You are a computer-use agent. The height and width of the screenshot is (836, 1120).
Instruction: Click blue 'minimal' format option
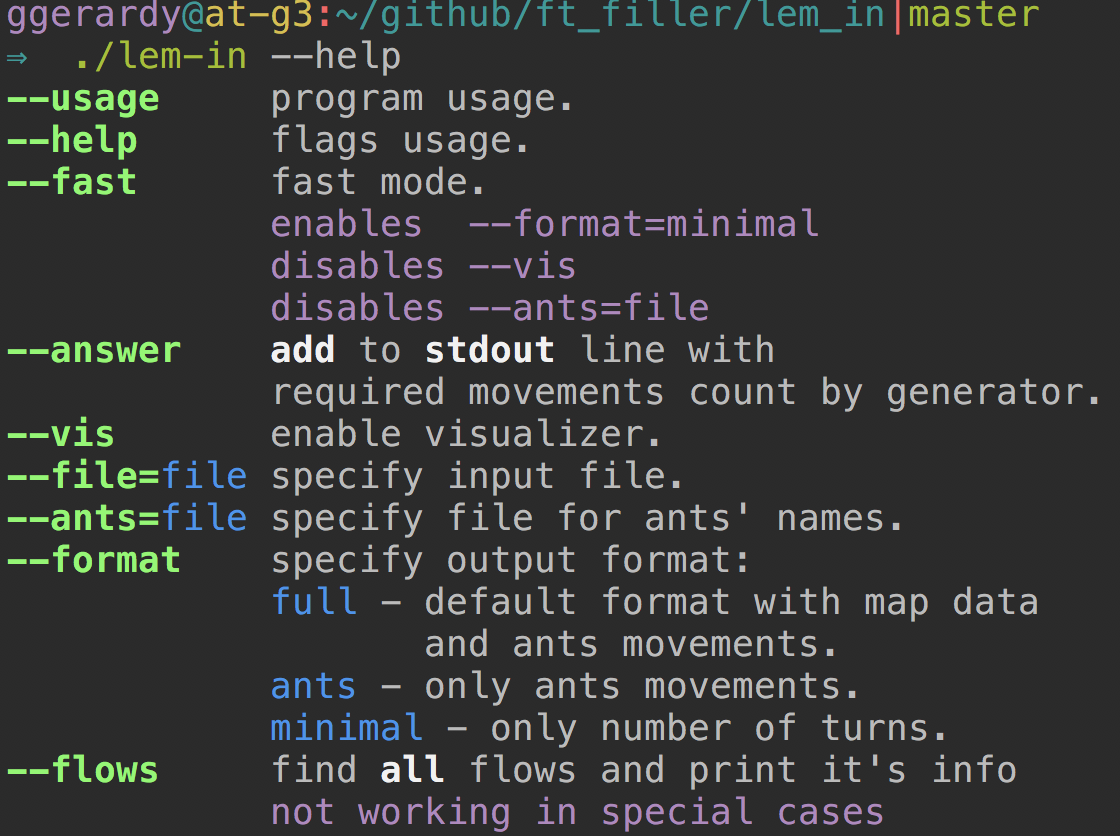(346, 728)
